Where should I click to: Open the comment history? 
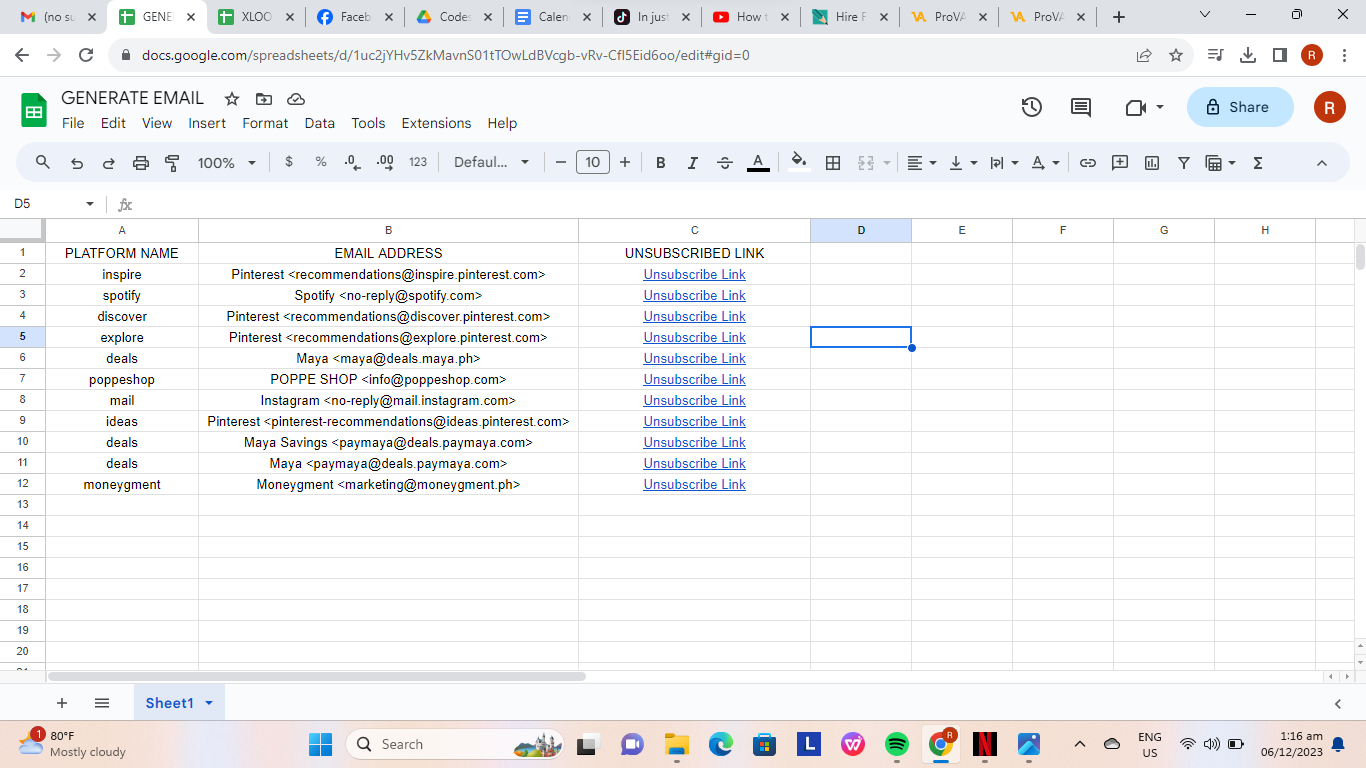pos(1081,107)
